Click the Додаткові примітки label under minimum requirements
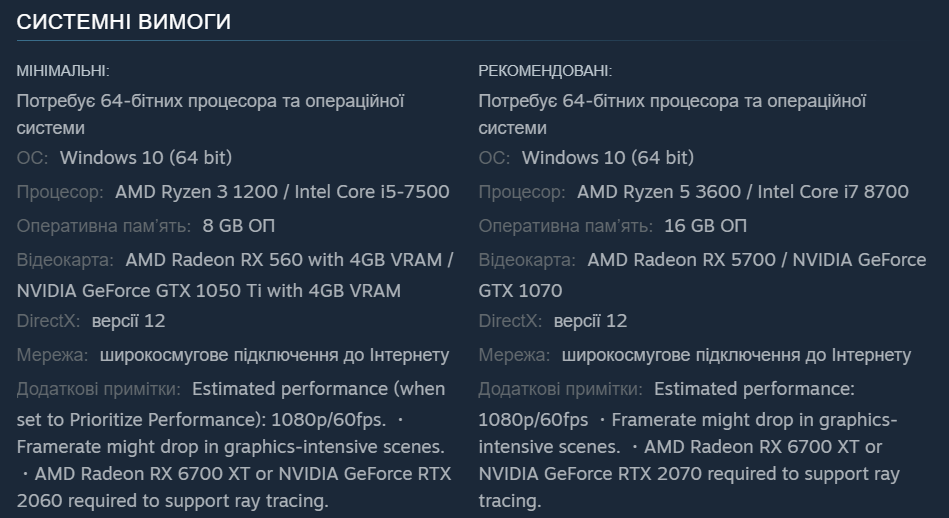Viewport: 949px width, 518px height. 98,388
